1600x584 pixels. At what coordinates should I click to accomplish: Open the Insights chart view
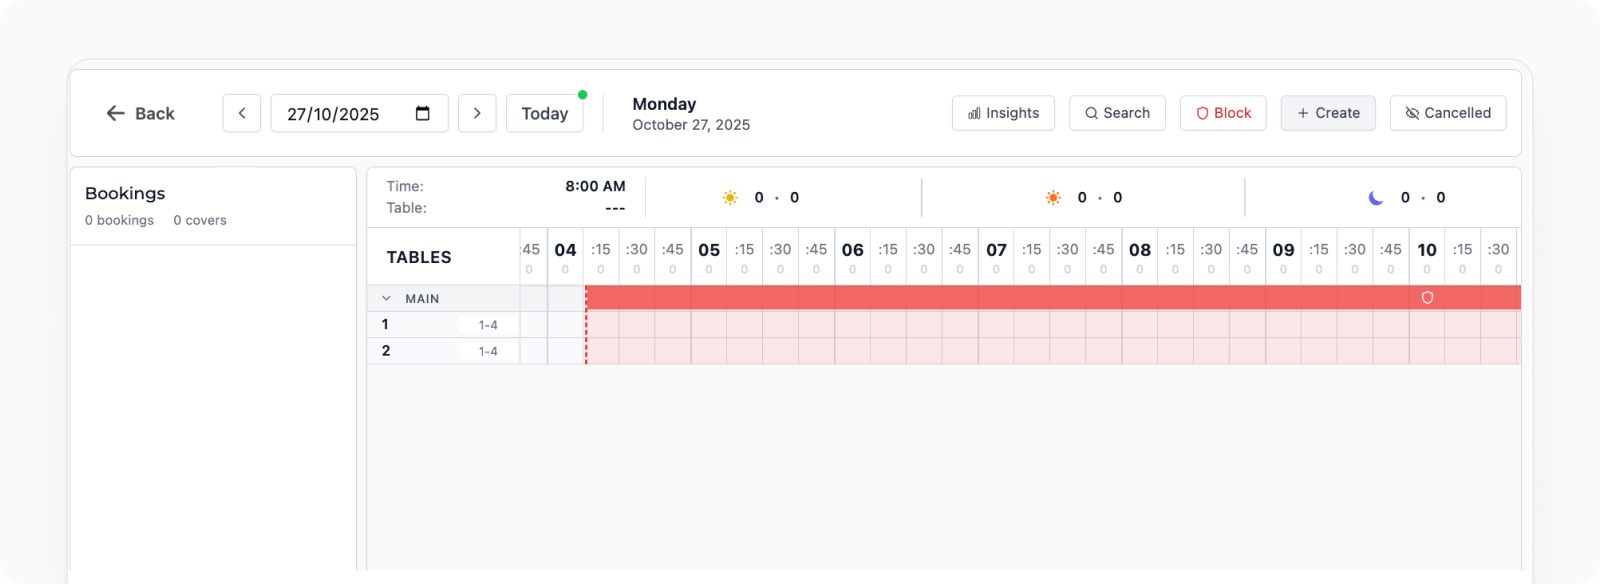(x=1004, y=113)
